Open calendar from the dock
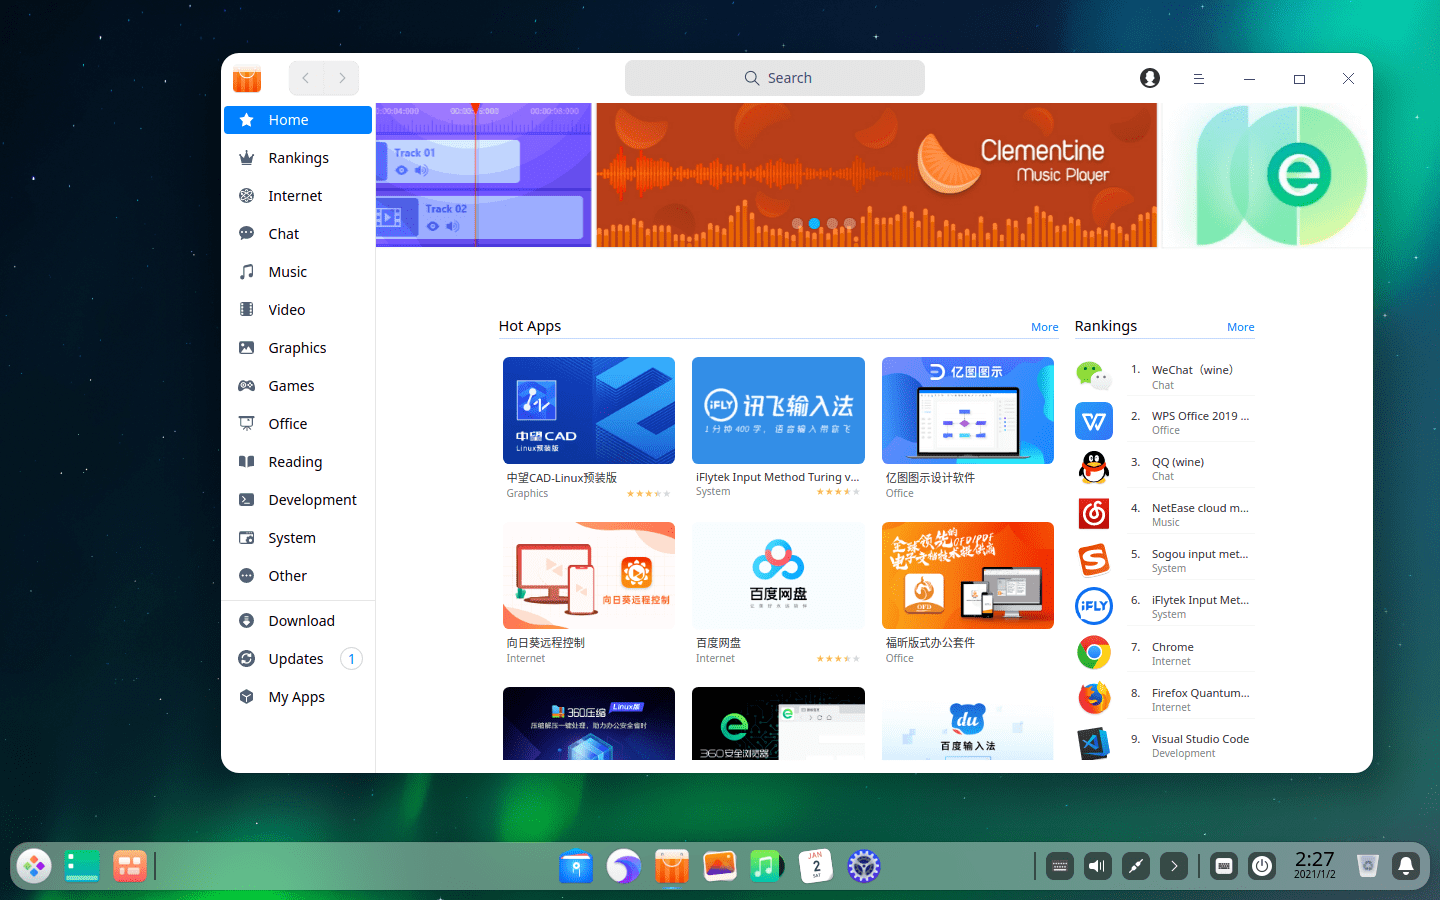 tap(816, 866)
